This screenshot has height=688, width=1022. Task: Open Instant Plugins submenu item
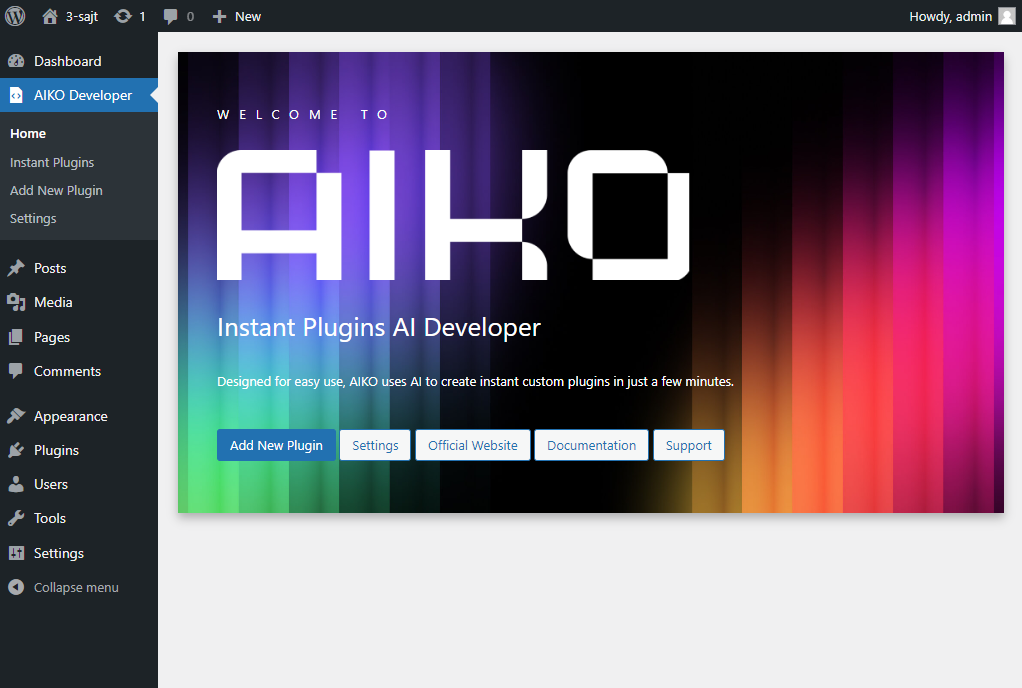tap(52, 162)
